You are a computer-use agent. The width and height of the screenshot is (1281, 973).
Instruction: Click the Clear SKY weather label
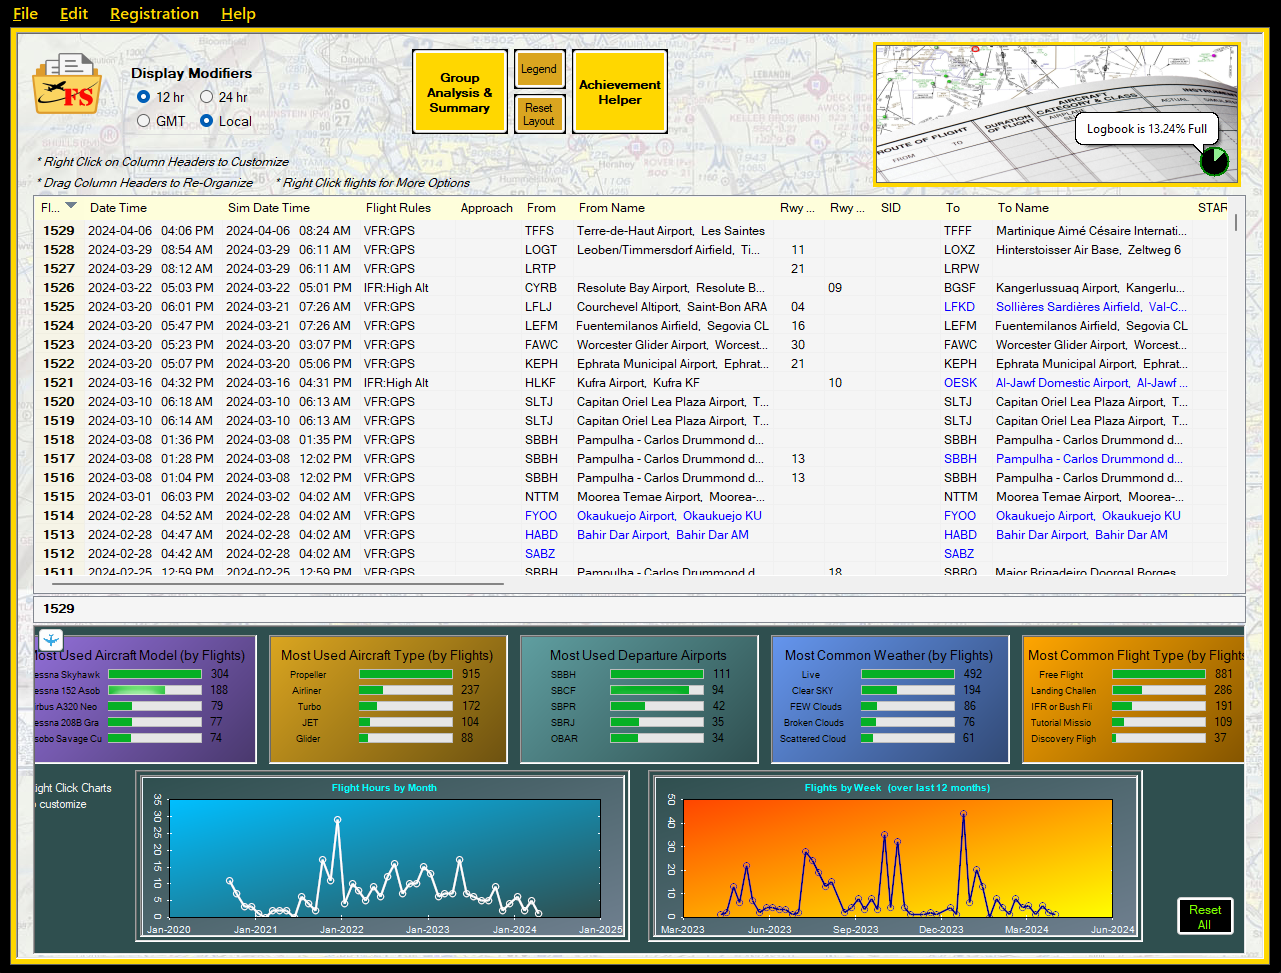pos(812,691)
